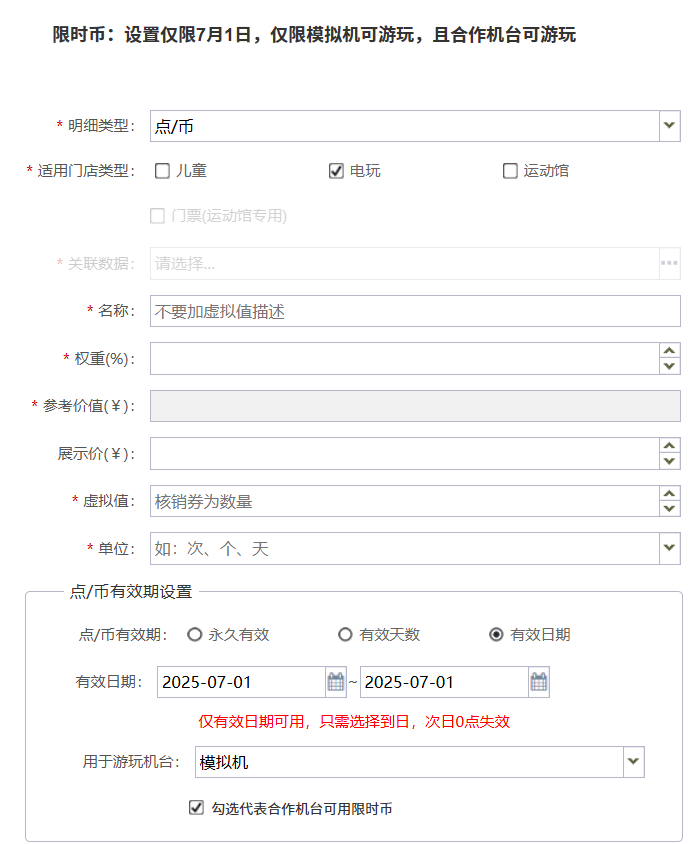The width and height of the screenshot is (689, 844).
Task: Click the 名称 text input field
Action: 414,311
